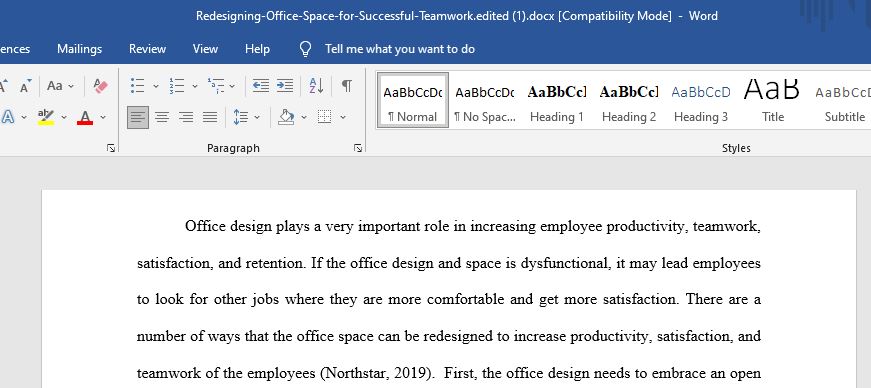
Task: Click the Increase Indent icon
Action: click(285, 86)
